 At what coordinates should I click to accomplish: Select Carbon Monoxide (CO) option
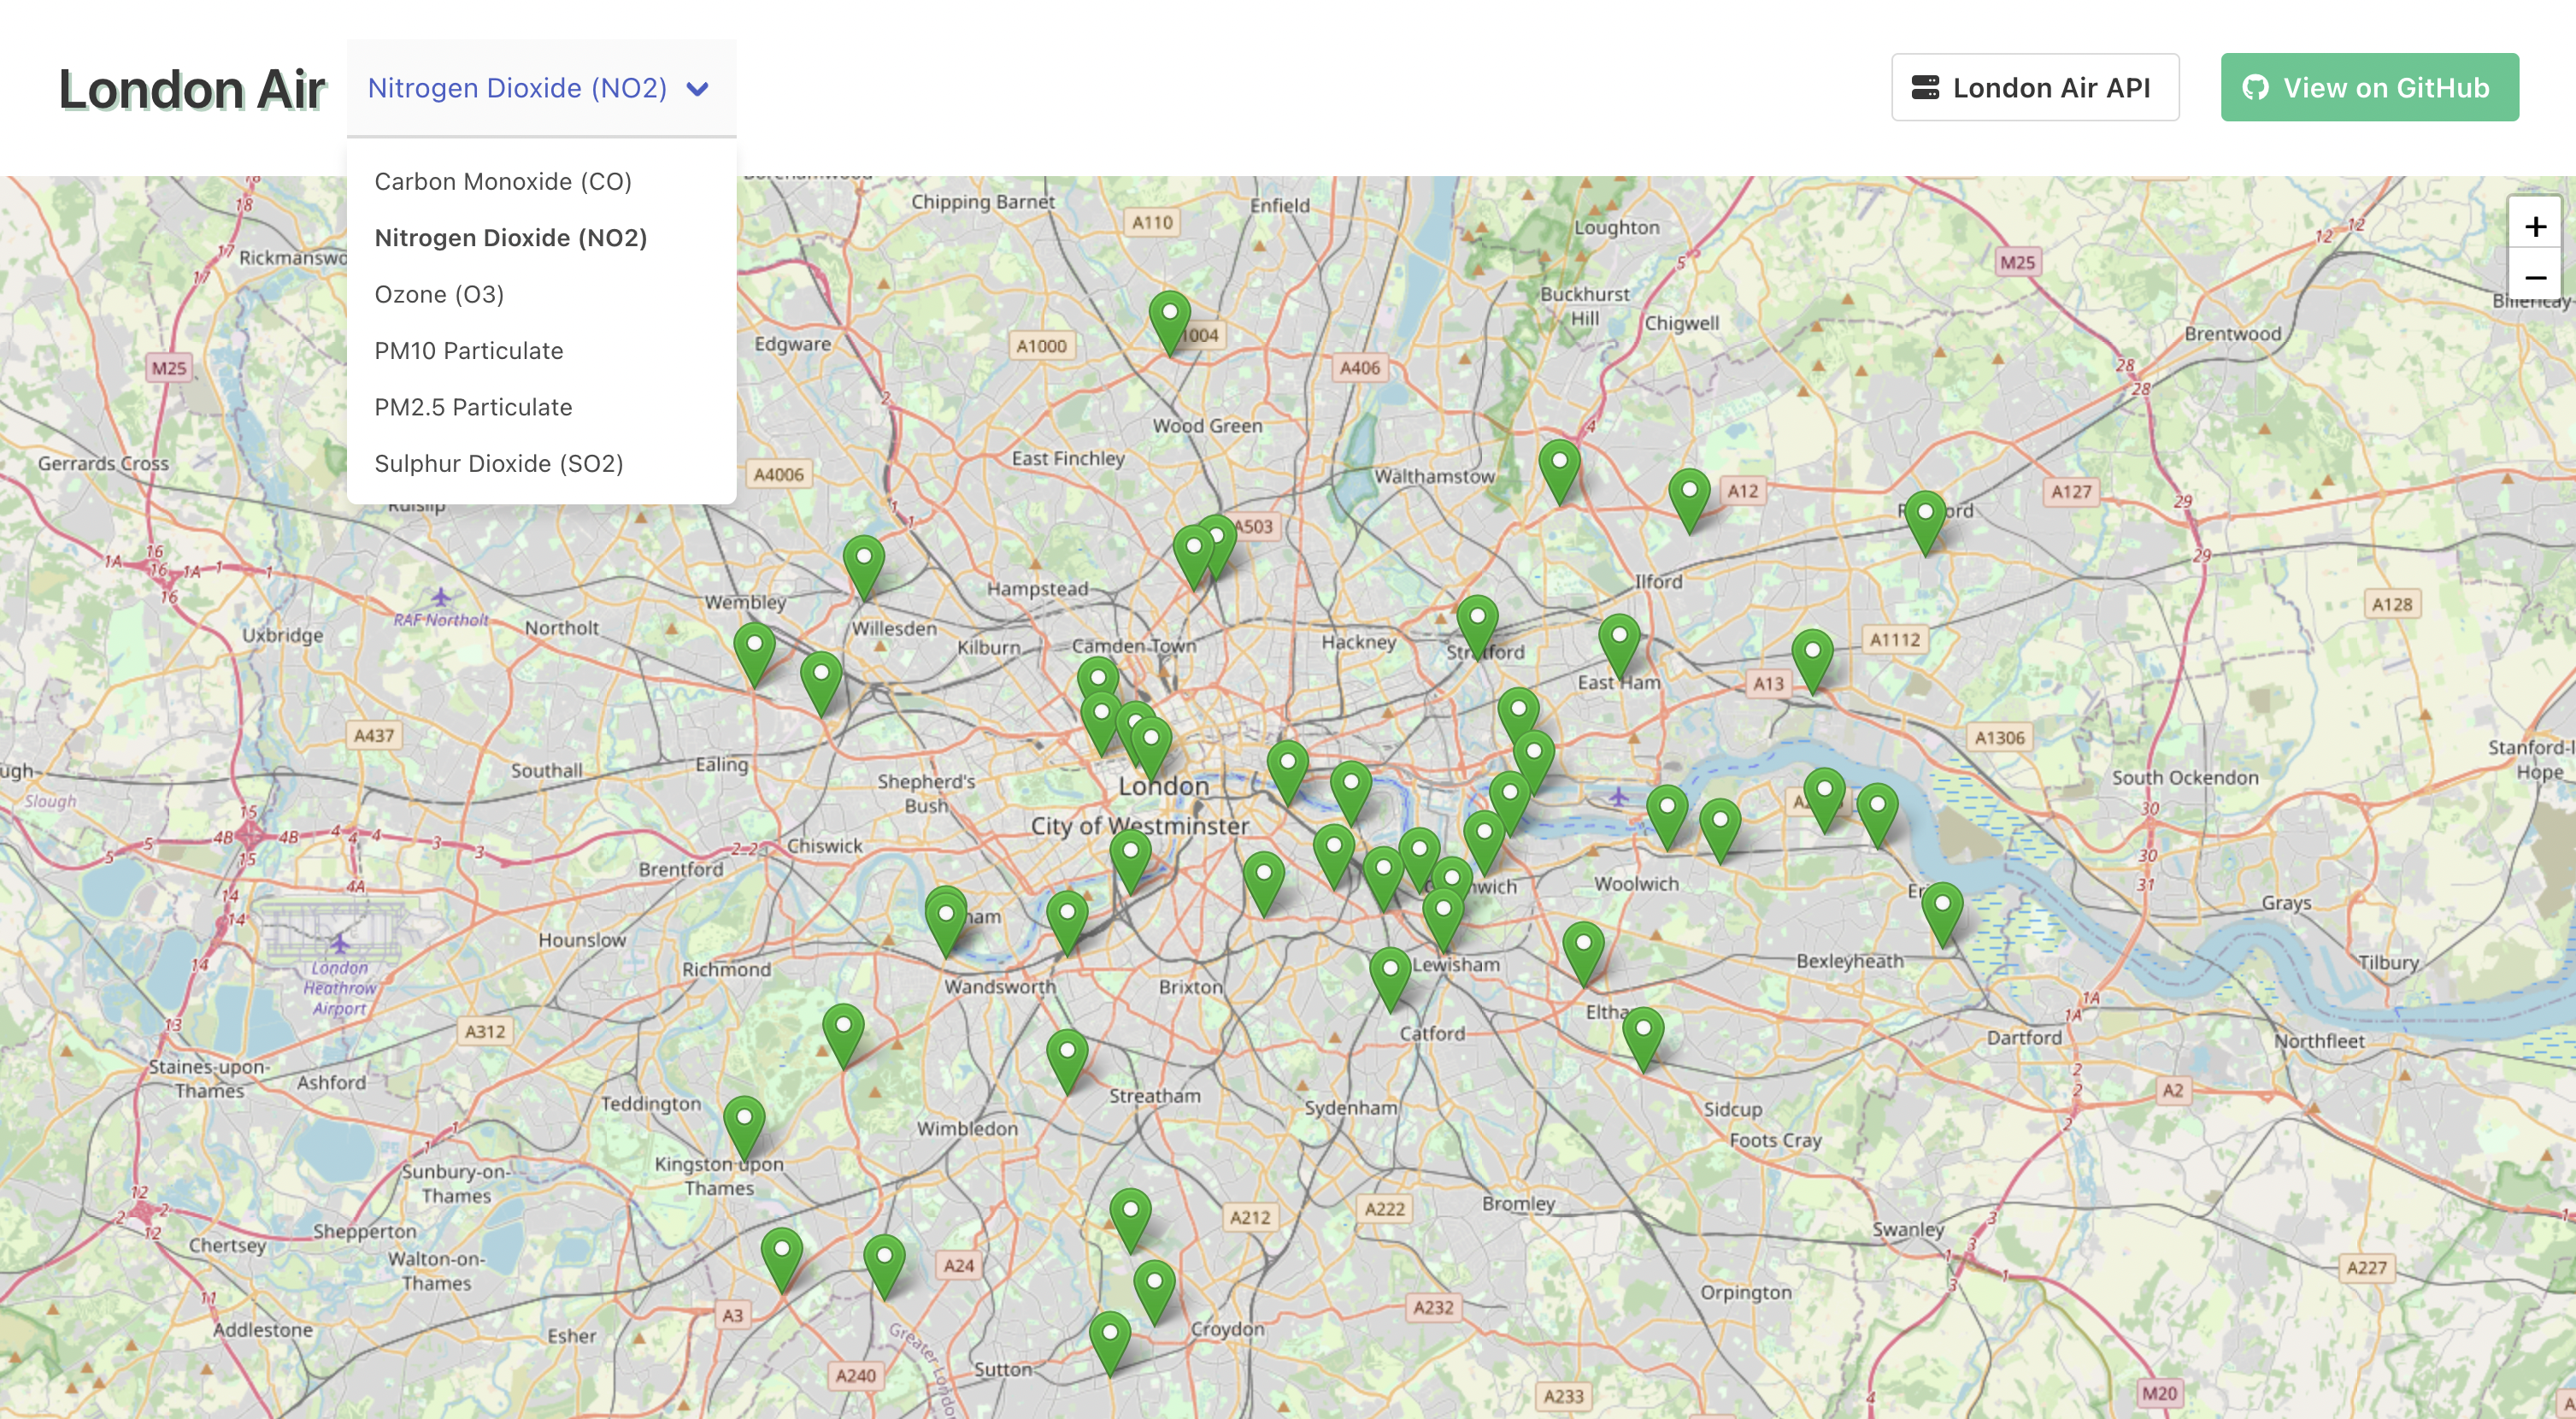point(503,181)
